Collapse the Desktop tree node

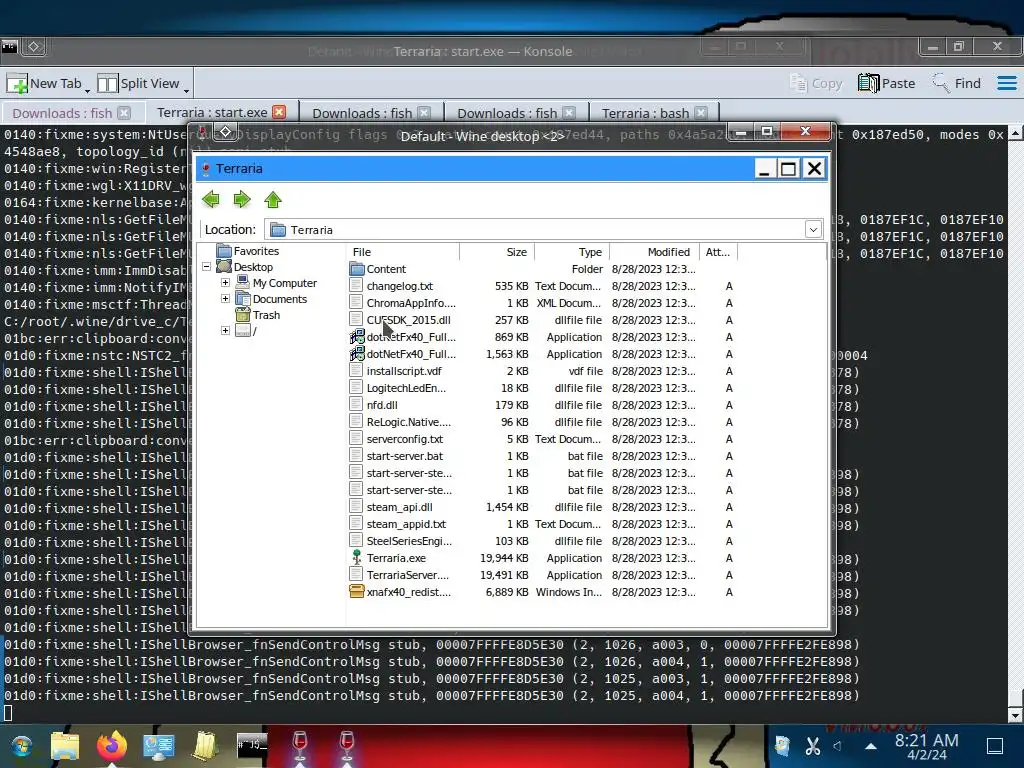206,266
